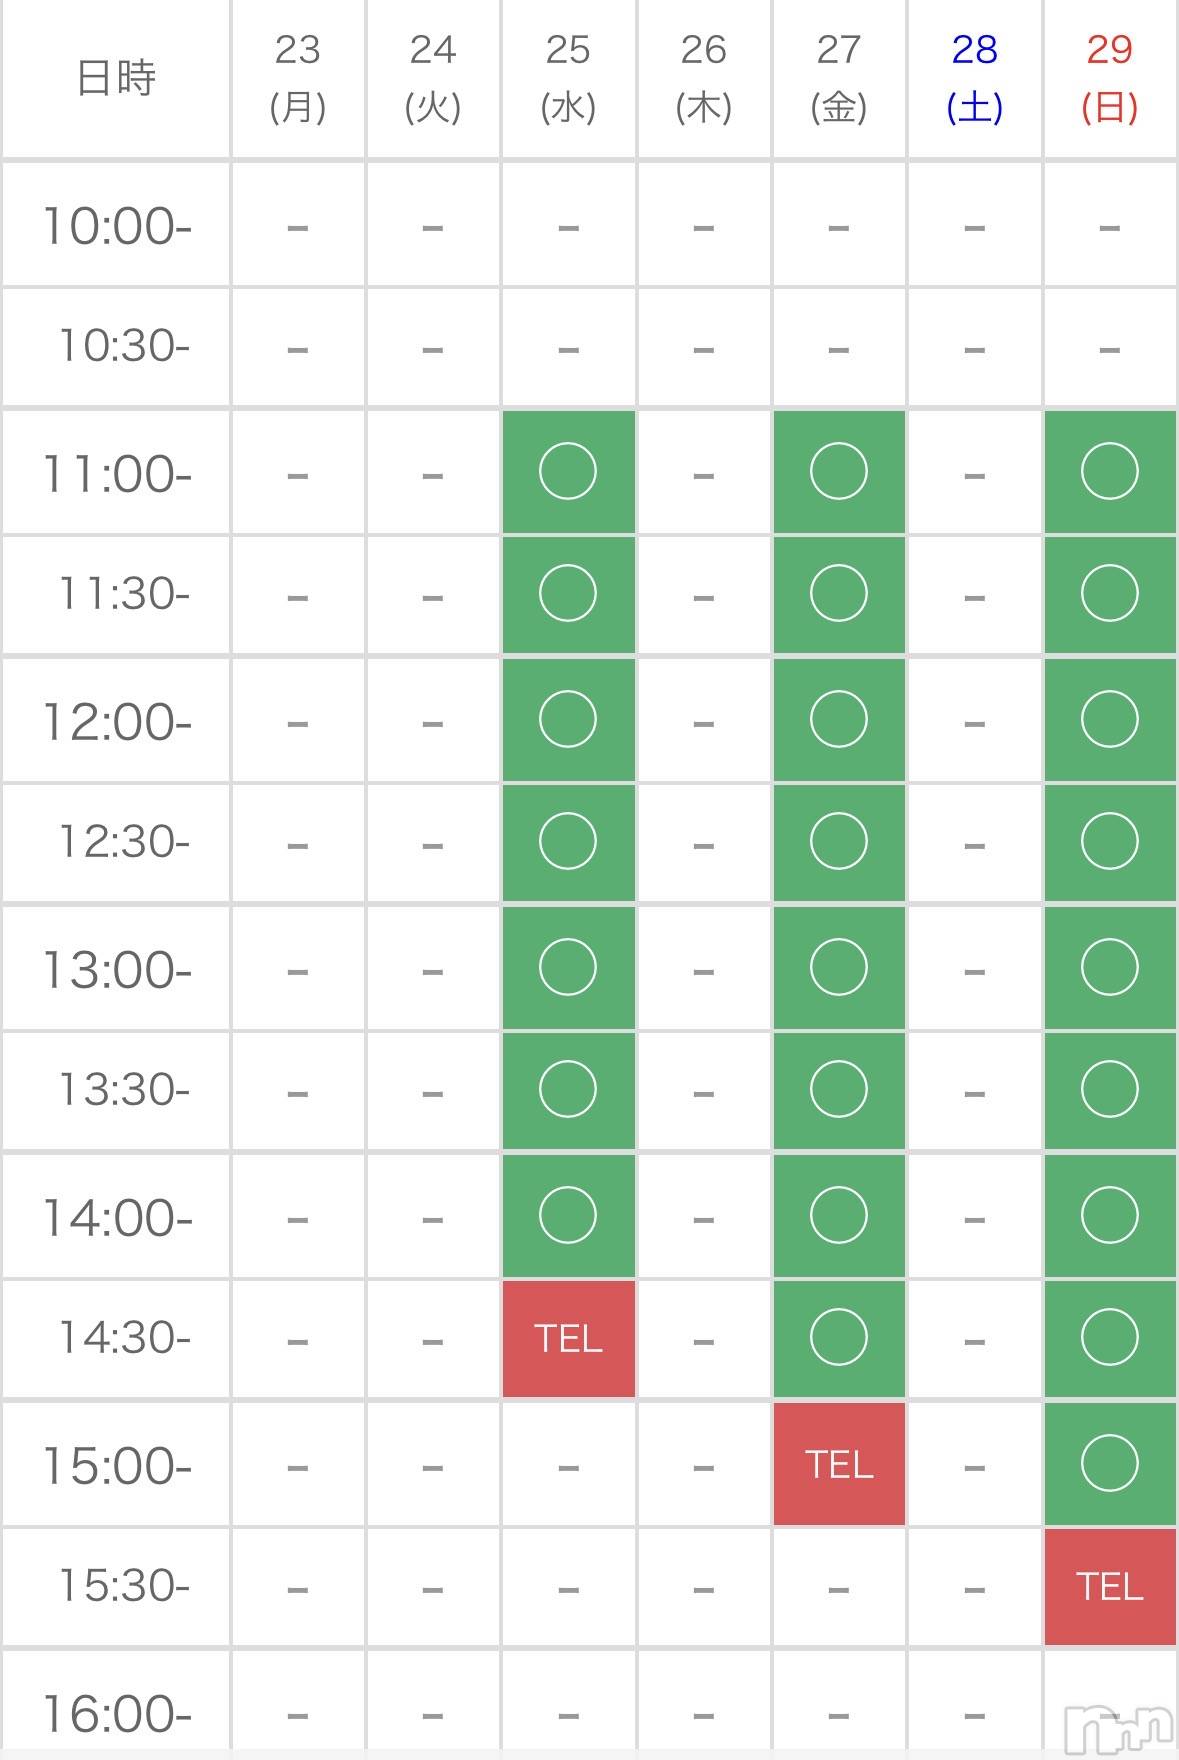Select 11:00 slot on Wednesday 25

pyautogui.click(x=568, y=472)
